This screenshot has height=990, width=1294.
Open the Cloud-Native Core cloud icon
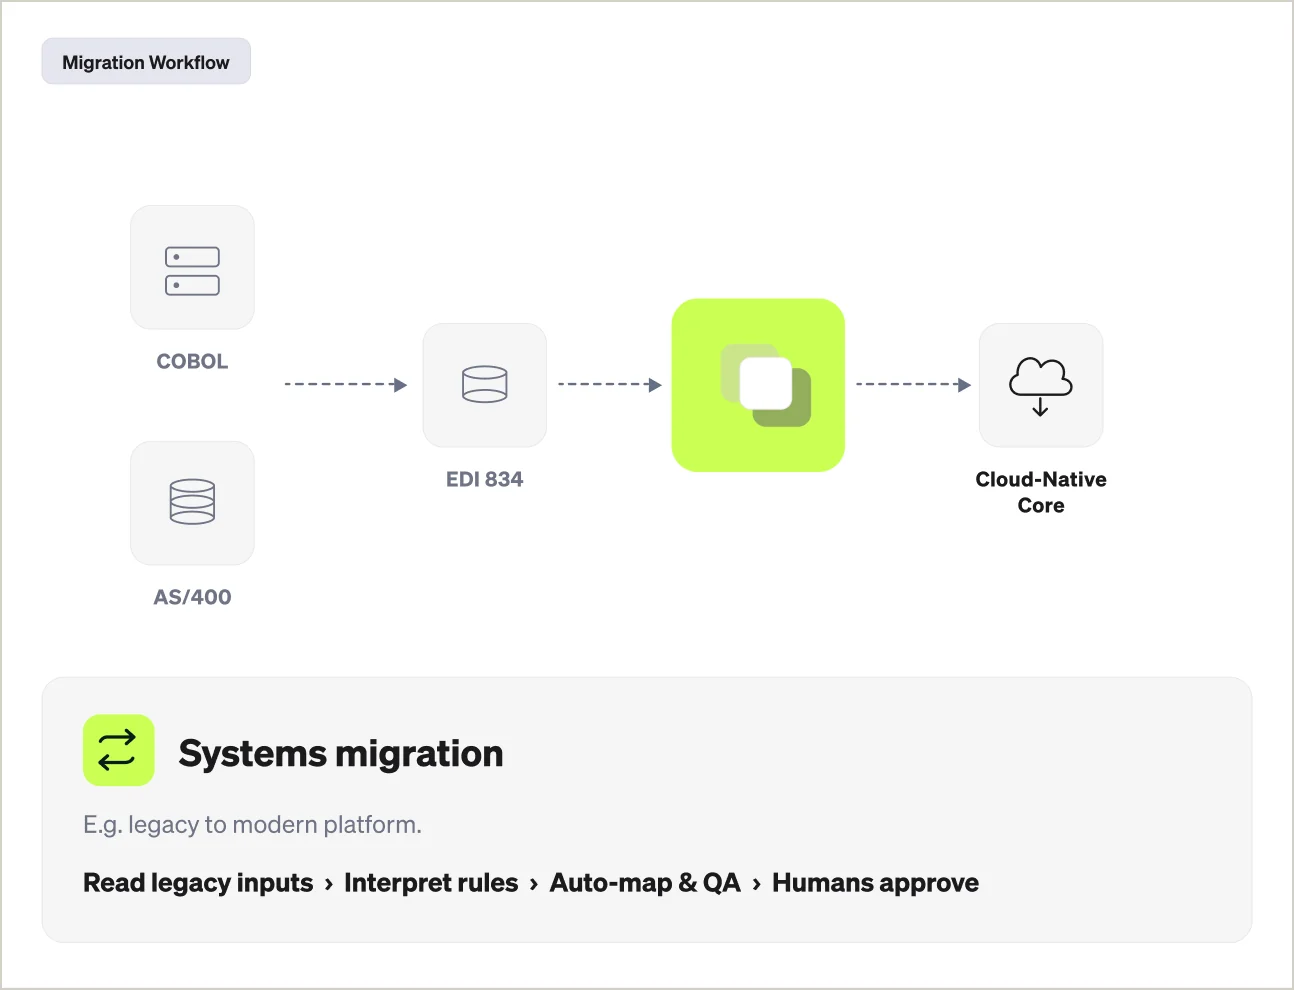1041,385
